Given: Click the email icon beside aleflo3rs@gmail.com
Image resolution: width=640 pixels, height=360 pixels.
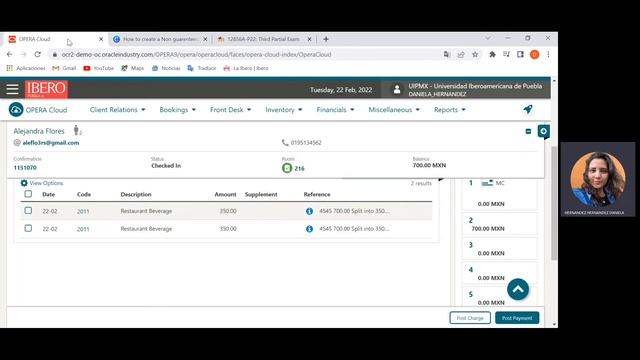Looking at the screenshot, I should (x=17, y=142).
